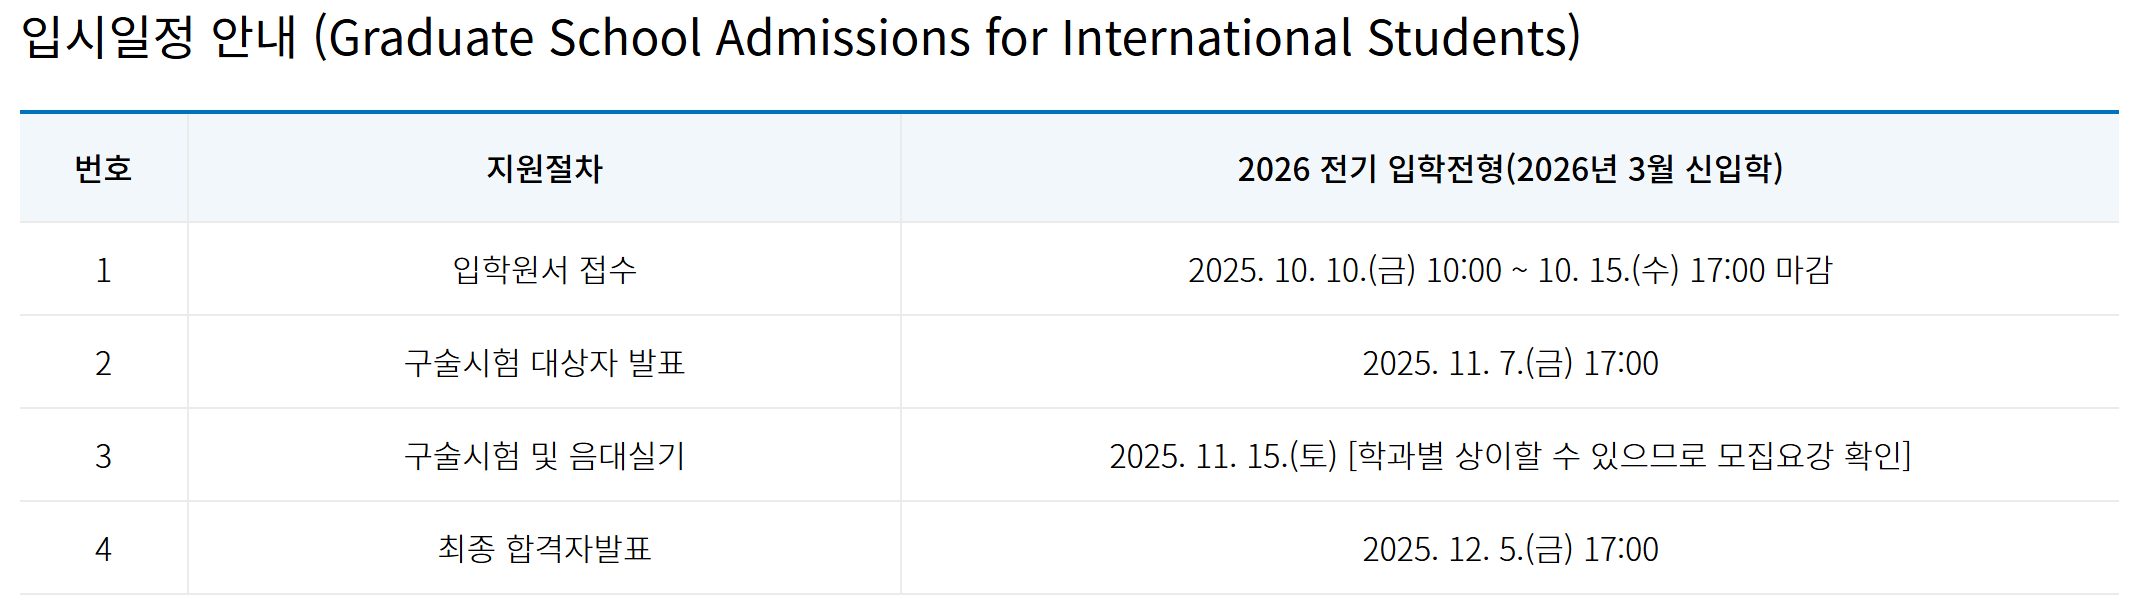Select 구술시험 대상자 발표 cell

click(x=544, y=363)
